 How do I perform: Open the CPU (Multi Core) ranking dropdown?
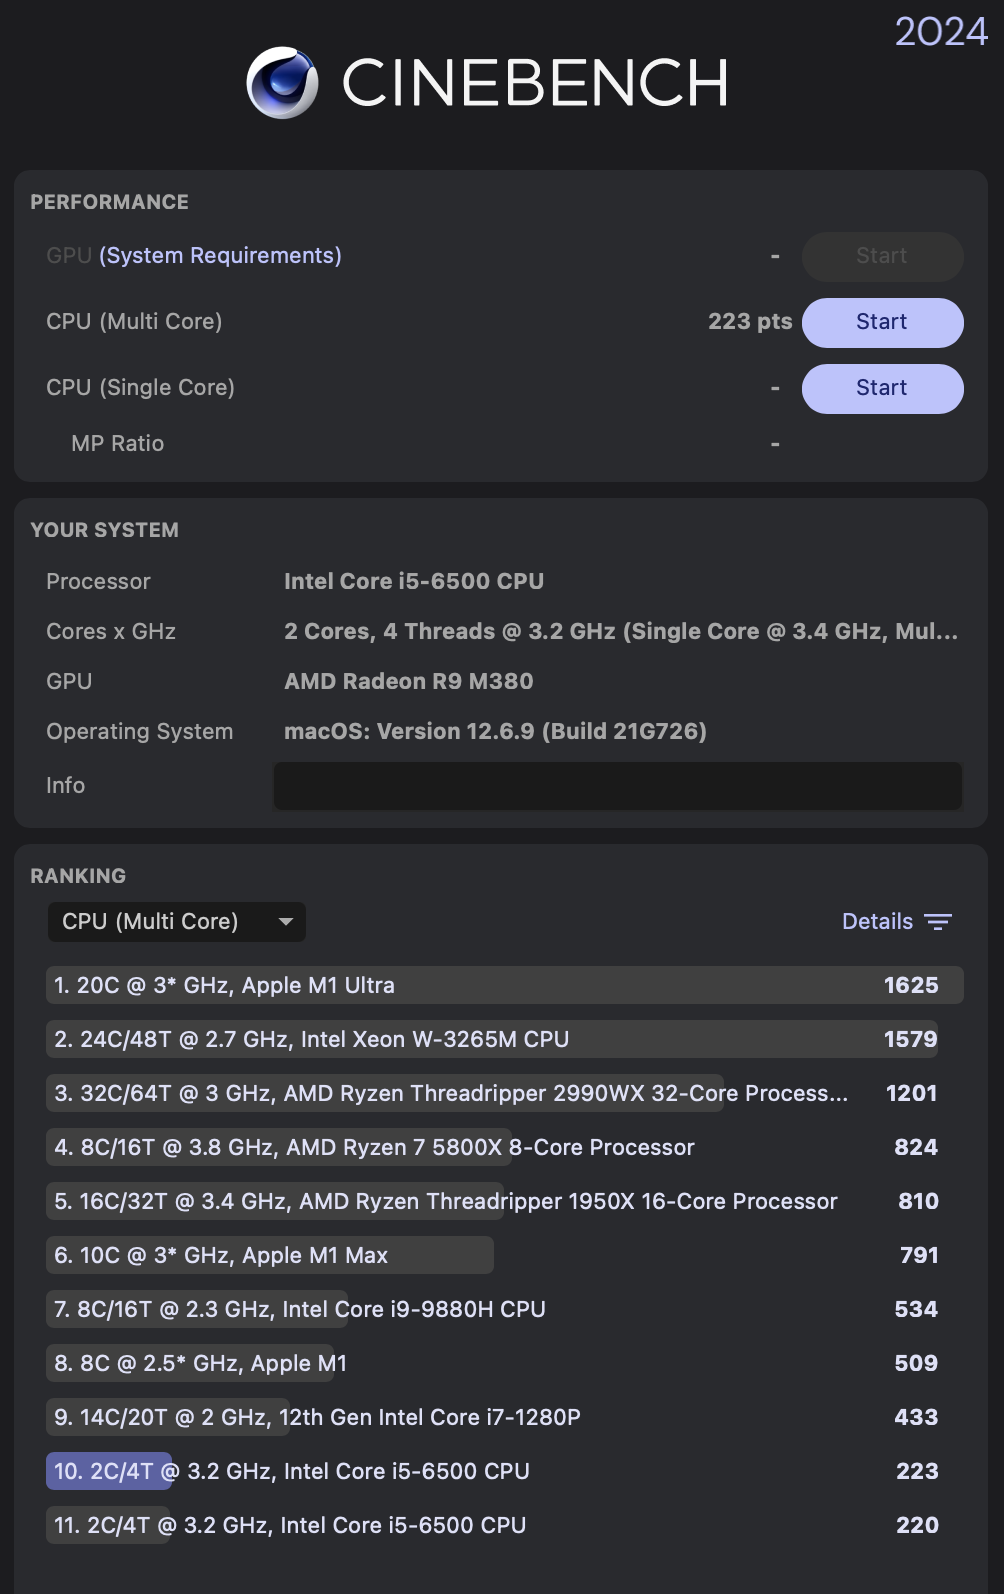tap(176, 922)
